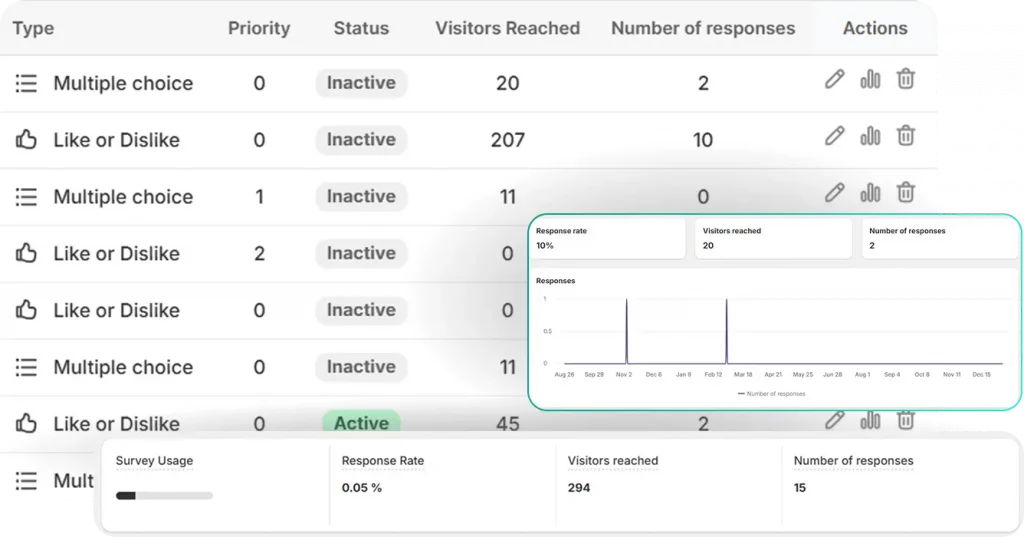View the bar chart for the 207-visitor survey
The height and width of the screenshot is (537, 1024).
[x=870, y=136]
